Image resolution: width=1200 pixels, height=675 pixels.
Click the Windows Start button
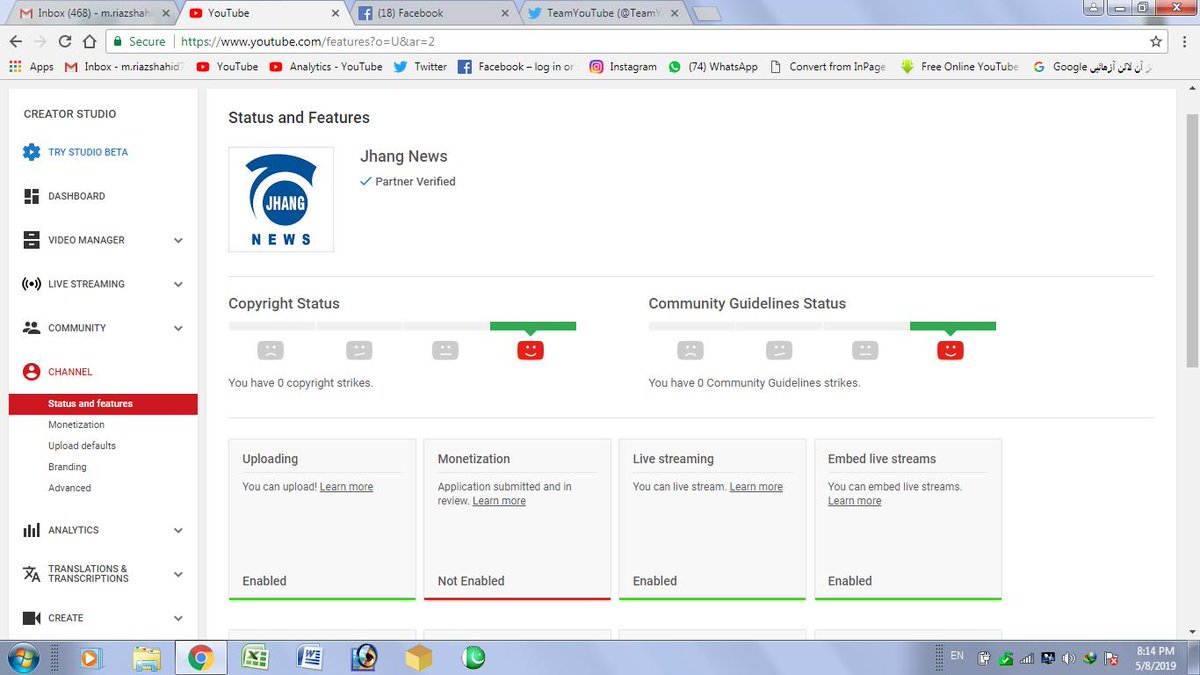click(21, 657)
